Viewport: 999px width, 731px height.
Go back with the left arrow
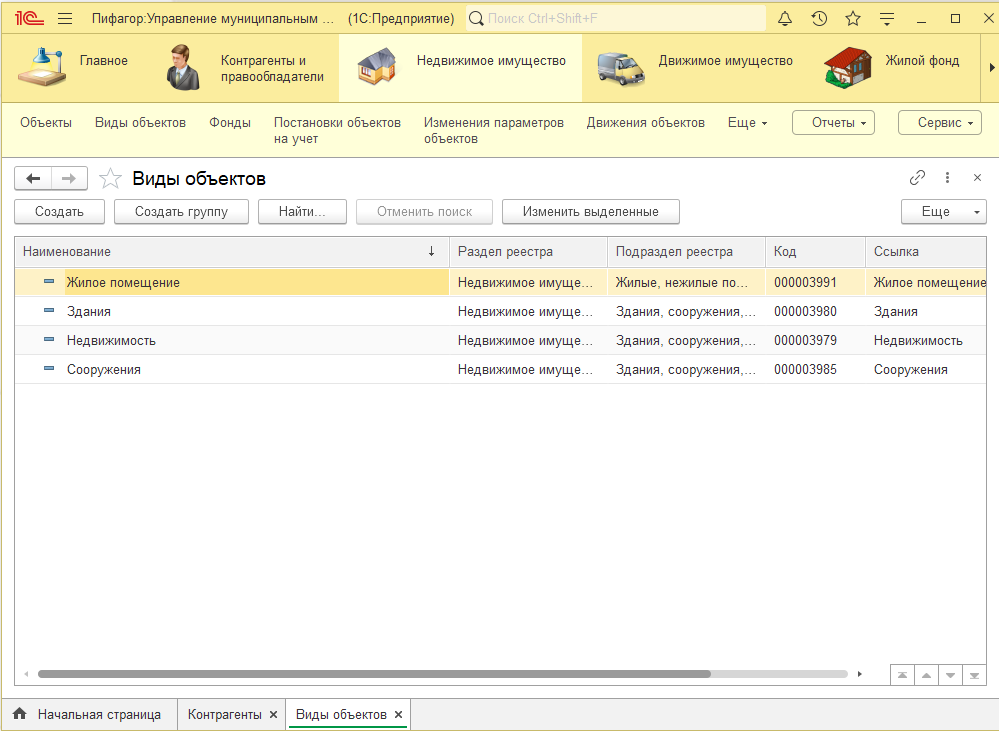pyautogui.click(x=33, y=178)
